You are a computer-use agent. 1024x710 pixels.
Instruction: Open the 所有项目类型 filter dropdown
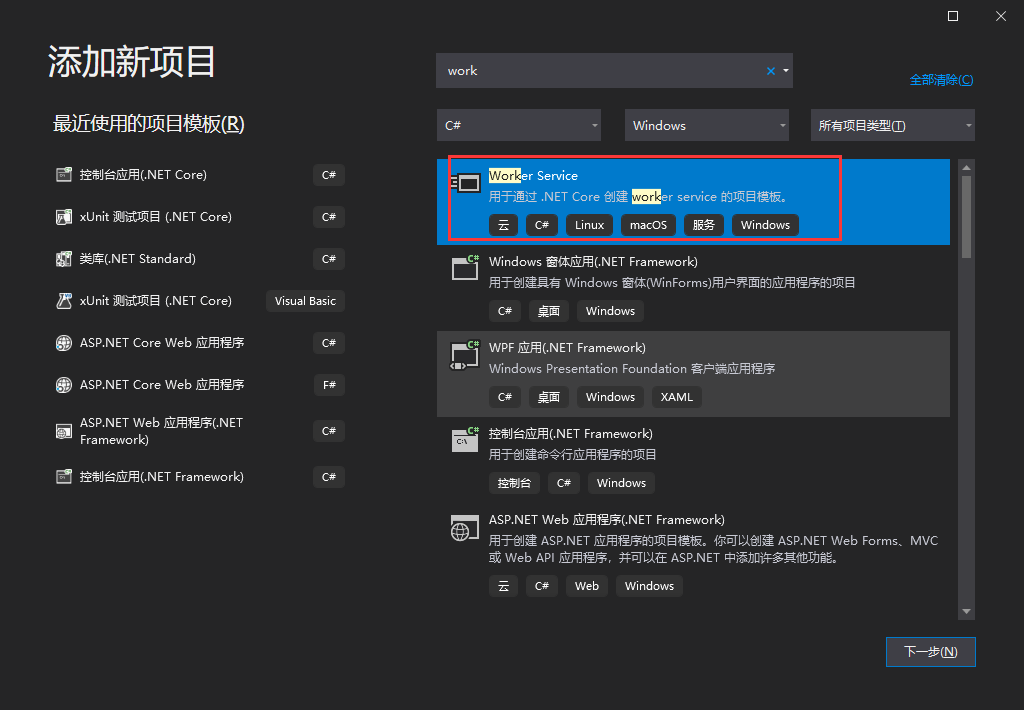(x=893, y=125)
